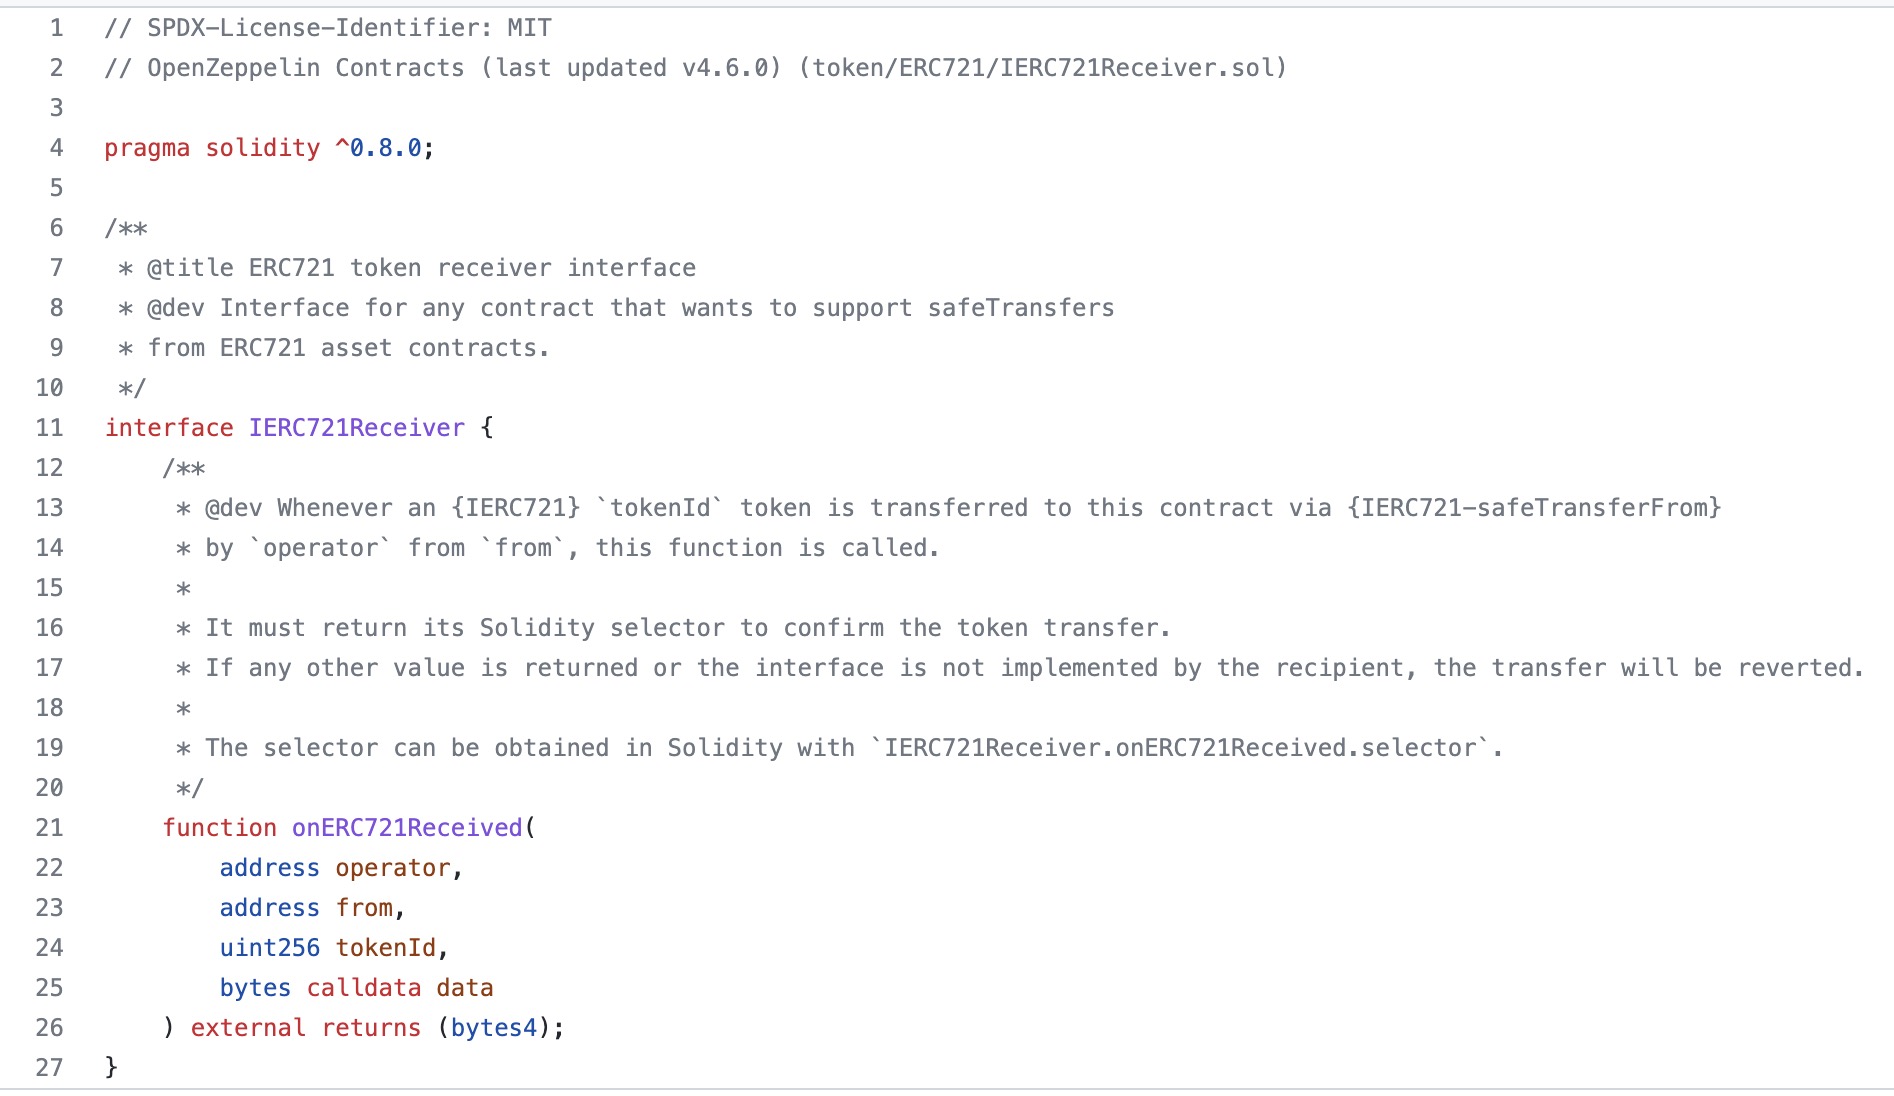Click the version number 0.8.0
1894x1096 pixels.
385,148
